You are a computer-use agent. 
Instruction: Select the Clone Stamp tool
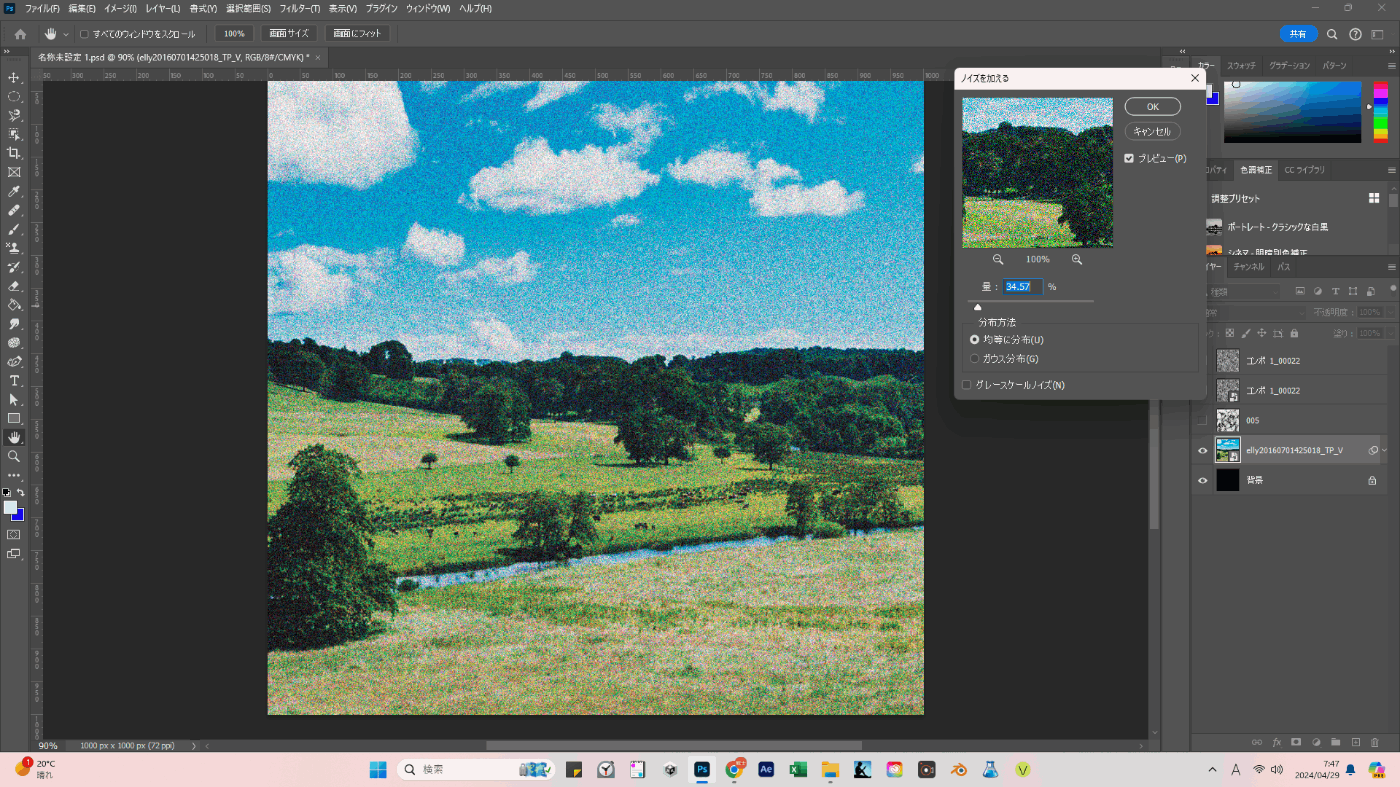click(x=14, y=249)
